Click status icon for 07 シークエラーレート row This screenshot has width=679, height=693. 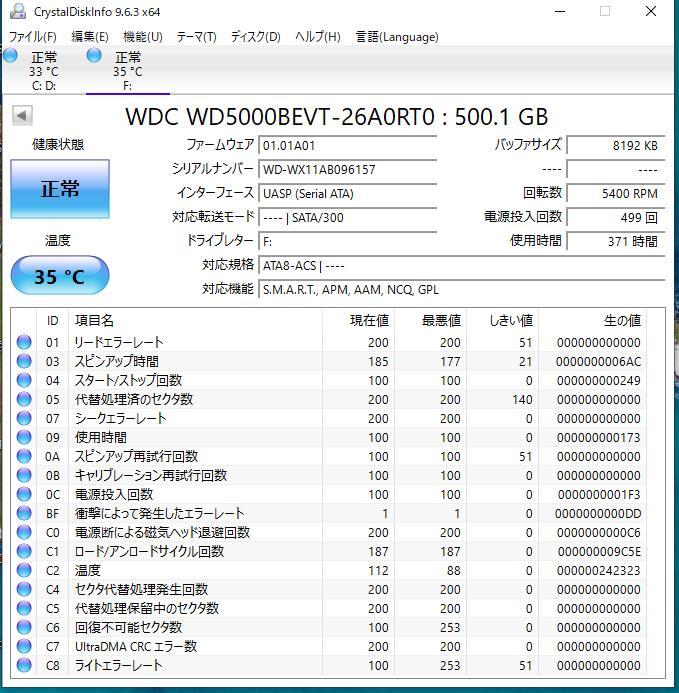tap(24, 418)
